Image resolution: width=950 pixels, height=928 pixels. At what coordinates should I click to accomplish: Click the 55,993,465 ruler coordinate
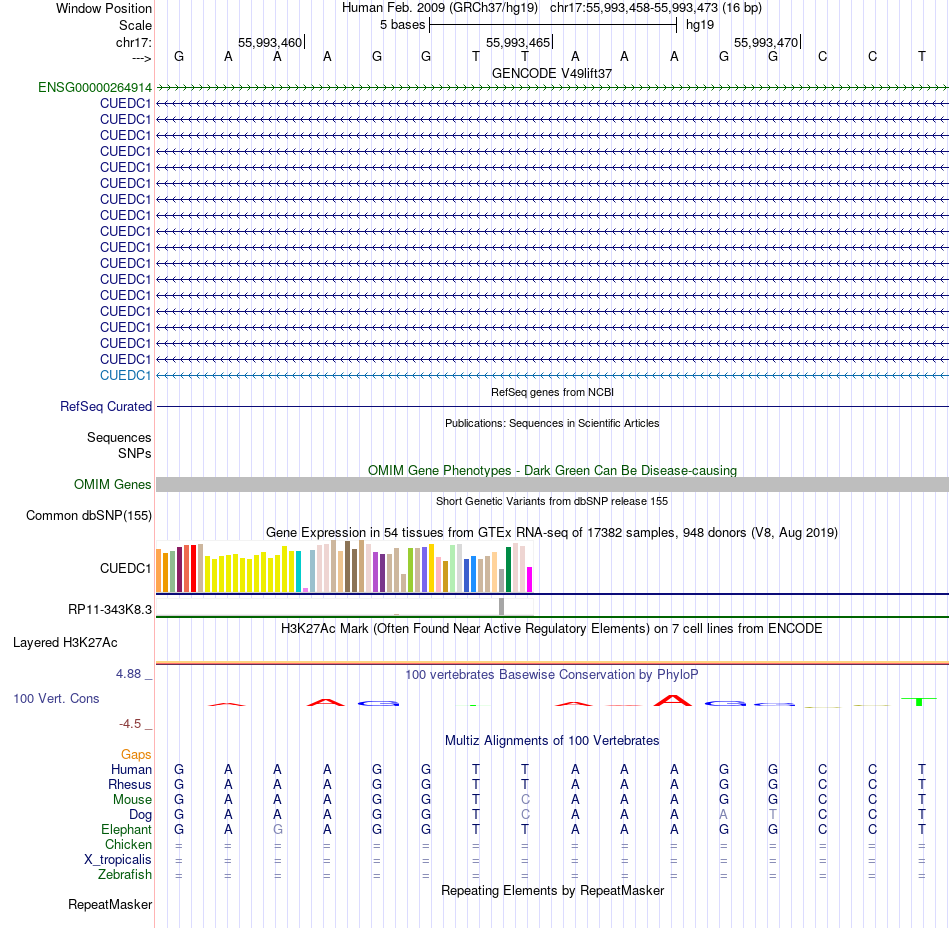518,42
